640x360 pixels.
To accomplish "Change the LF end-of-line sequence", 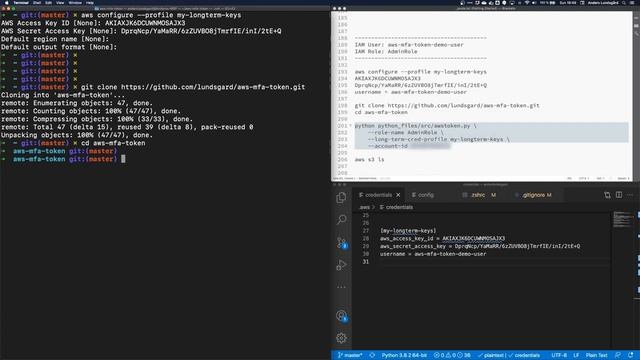I will (x=576, y=355).
